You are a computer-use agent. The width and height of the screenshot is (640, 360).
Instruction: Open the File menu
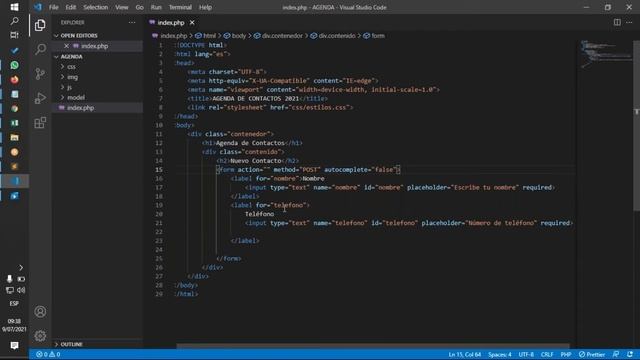(53, 7)
